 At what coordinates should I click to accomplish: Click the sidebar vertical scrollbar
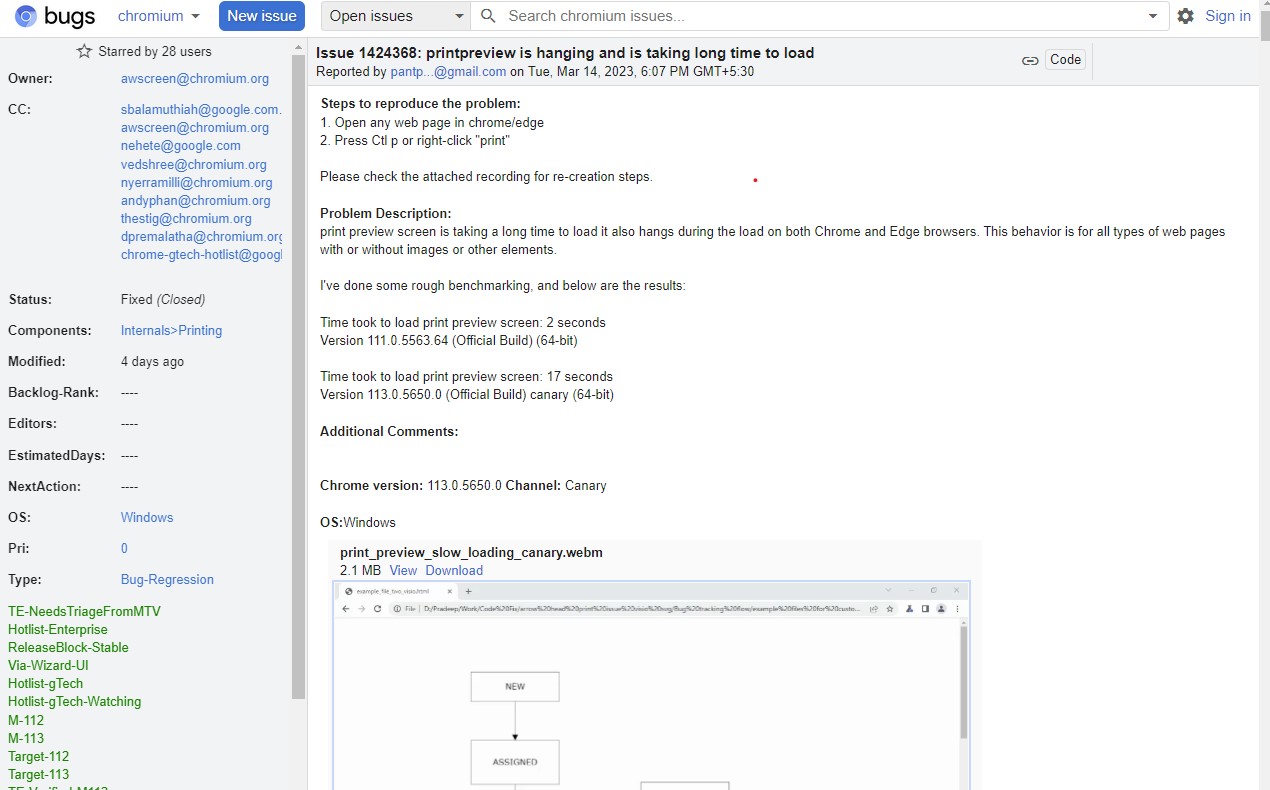[x=298, y=375]
